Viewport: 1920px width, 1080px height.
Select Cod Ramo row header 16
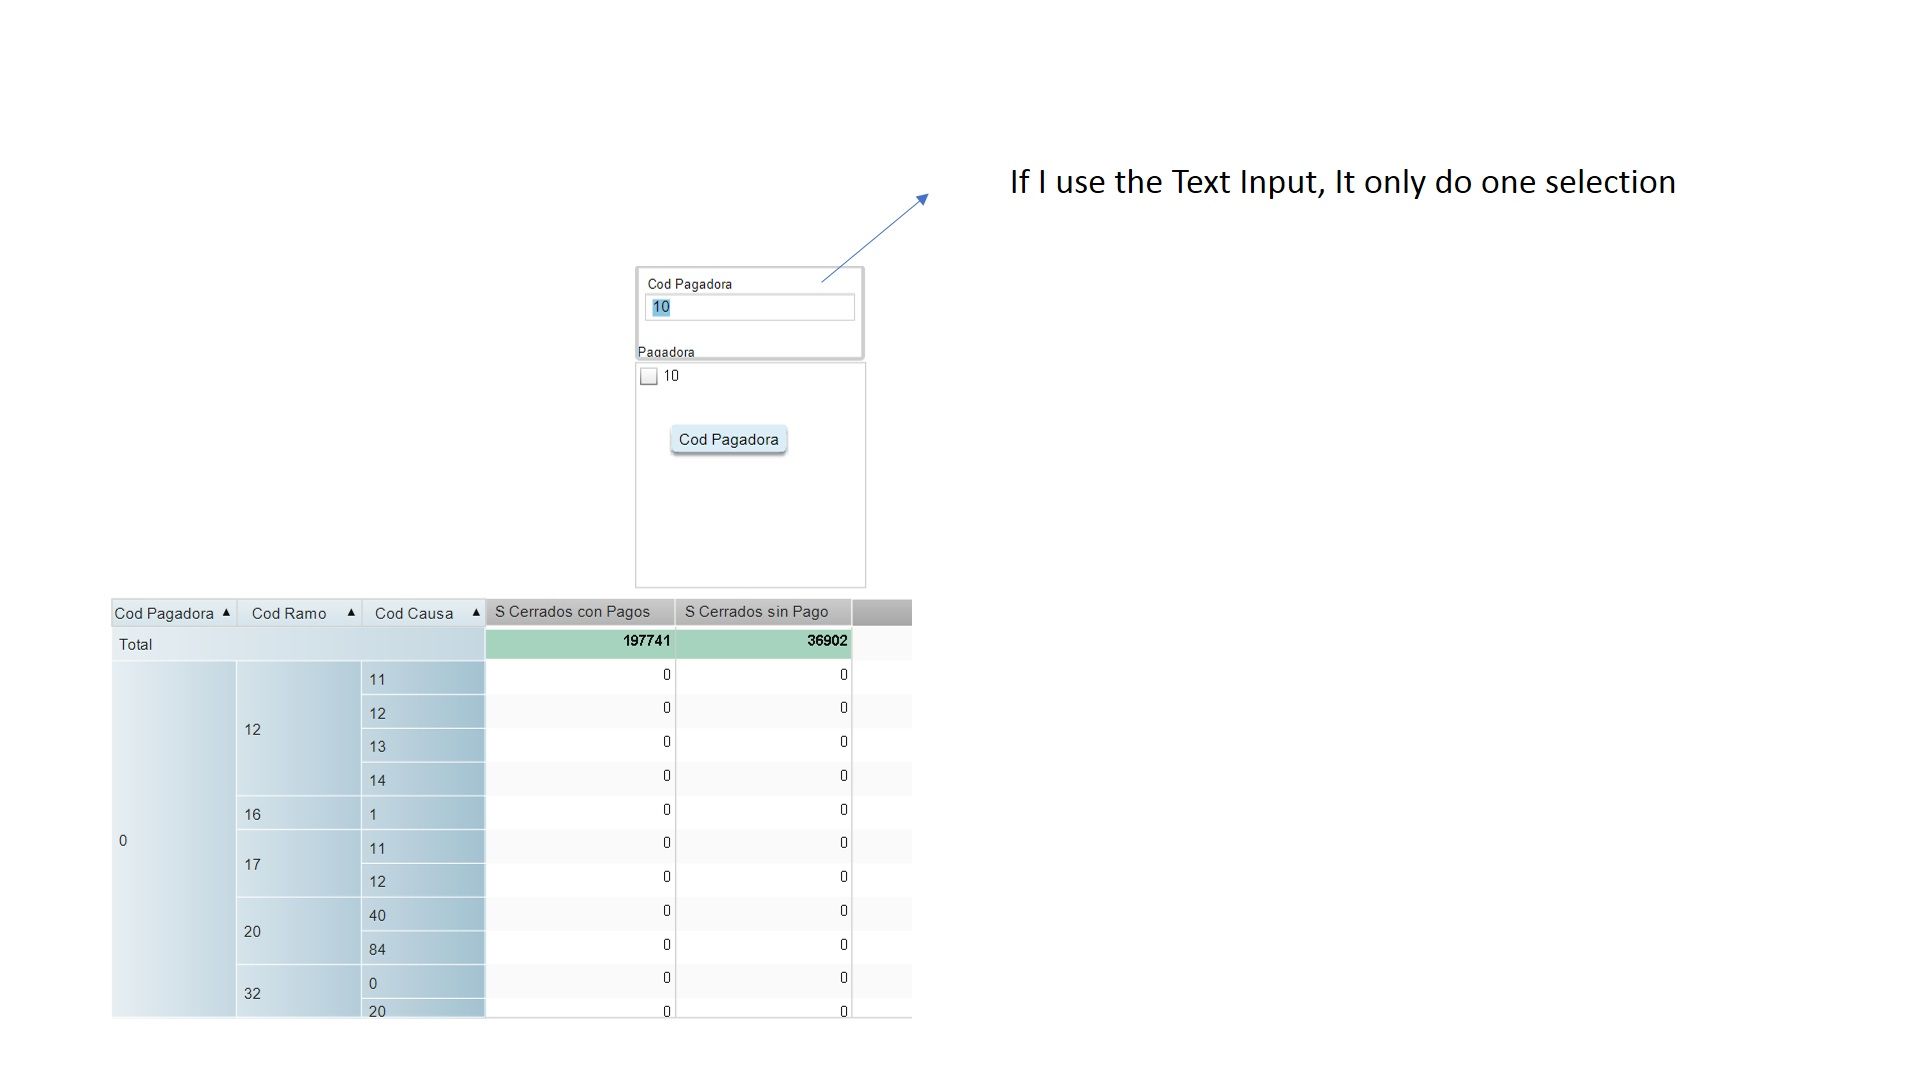(252, 813)
